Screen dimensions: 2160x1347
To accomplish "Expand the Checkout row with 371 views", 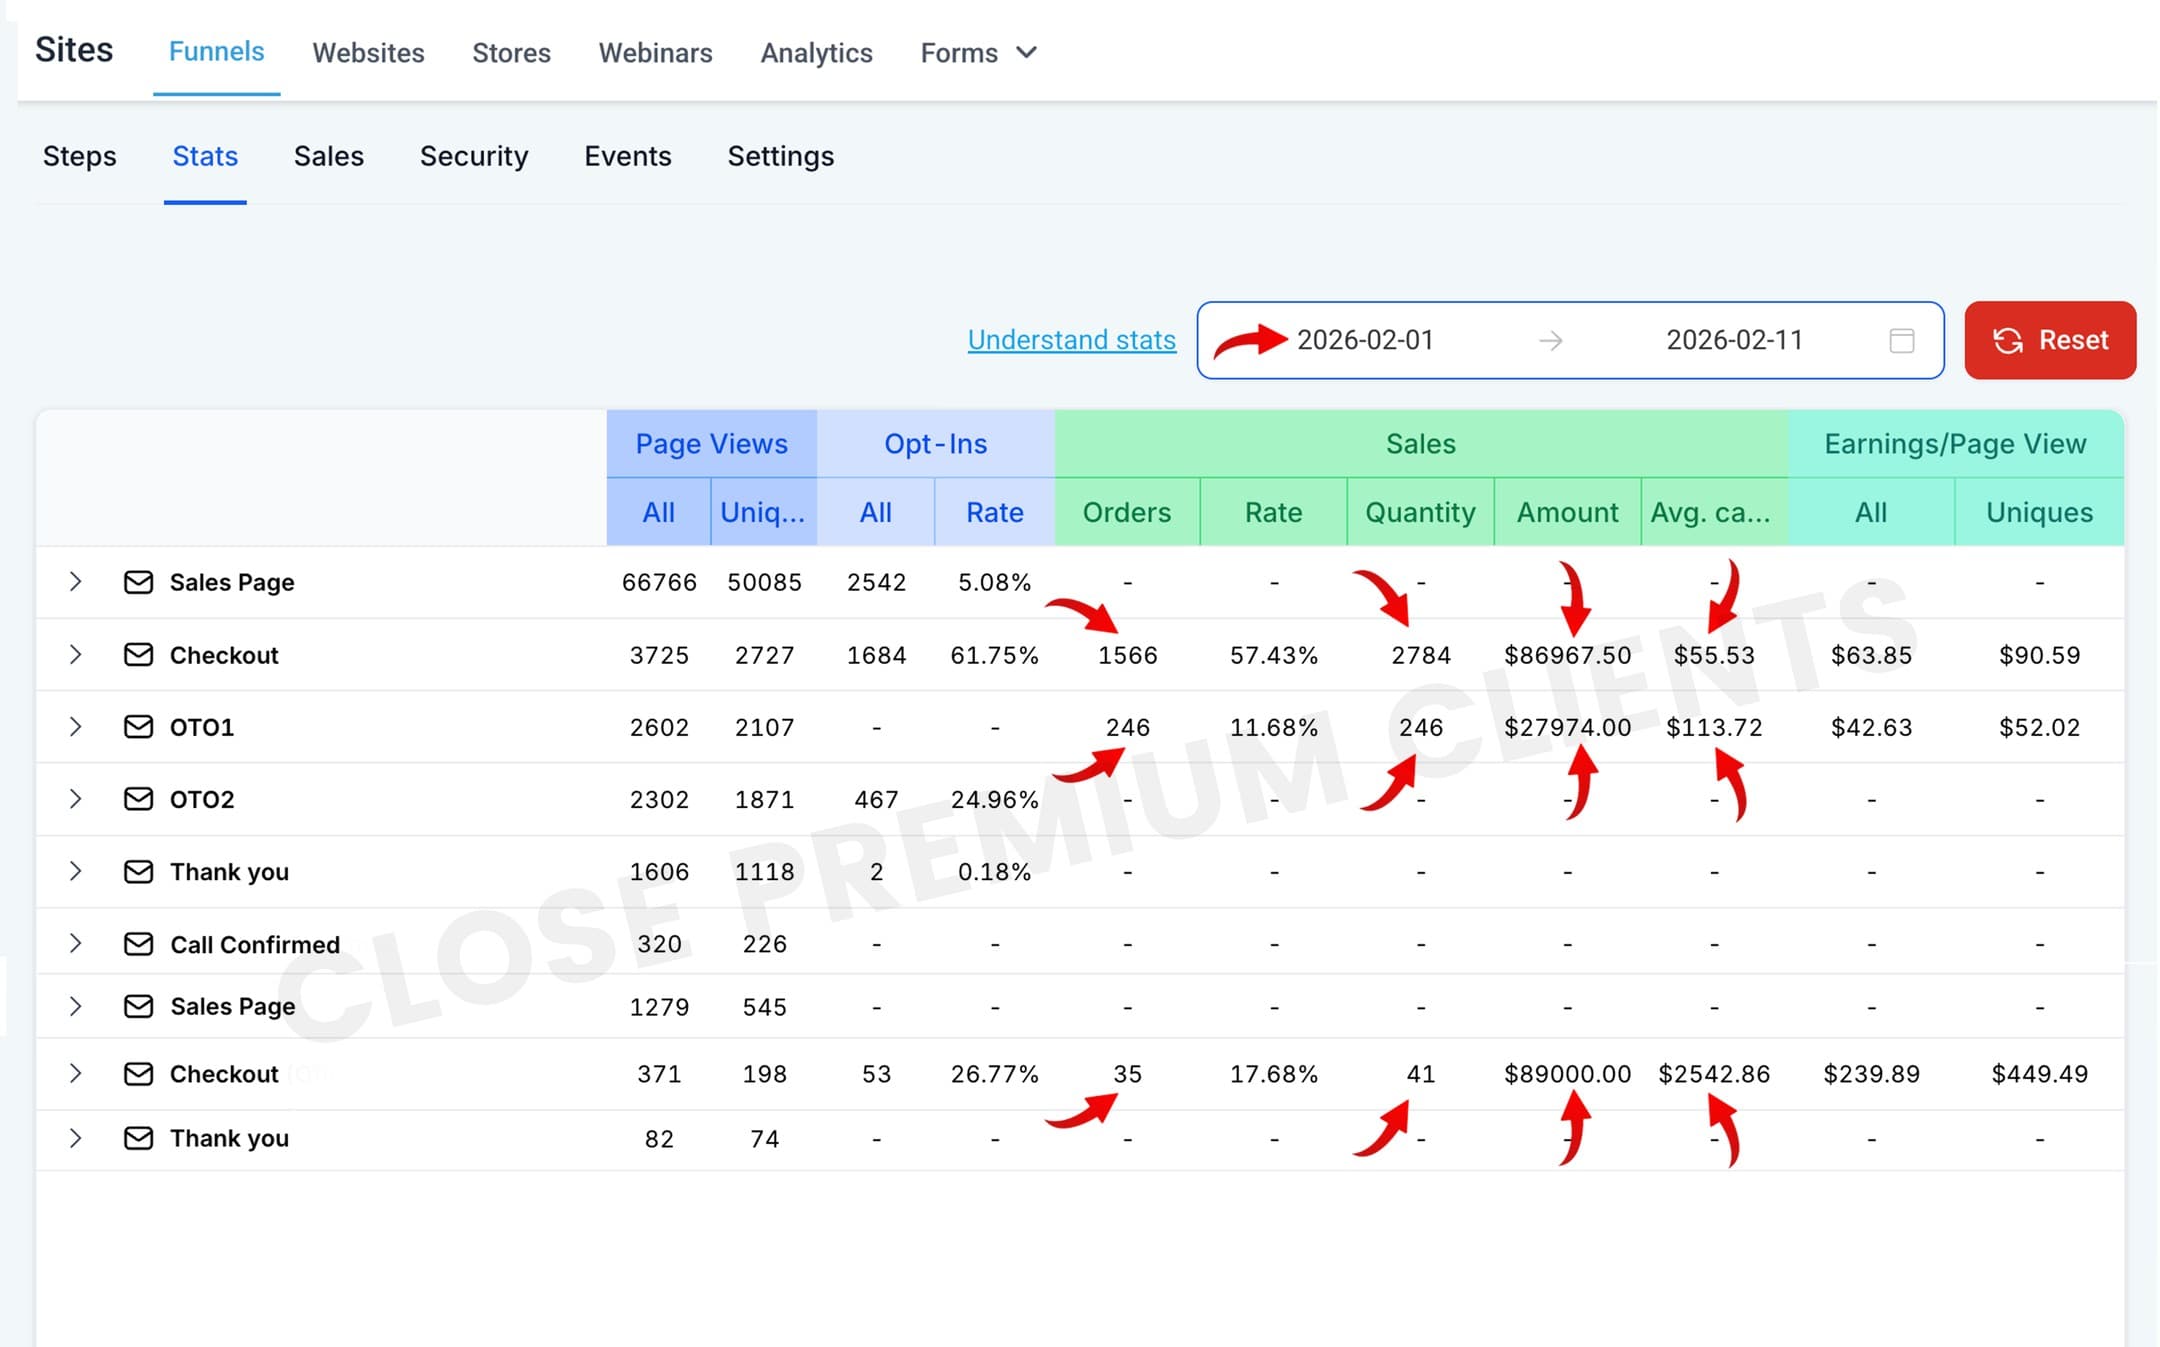I will (x=75, y=1073).
